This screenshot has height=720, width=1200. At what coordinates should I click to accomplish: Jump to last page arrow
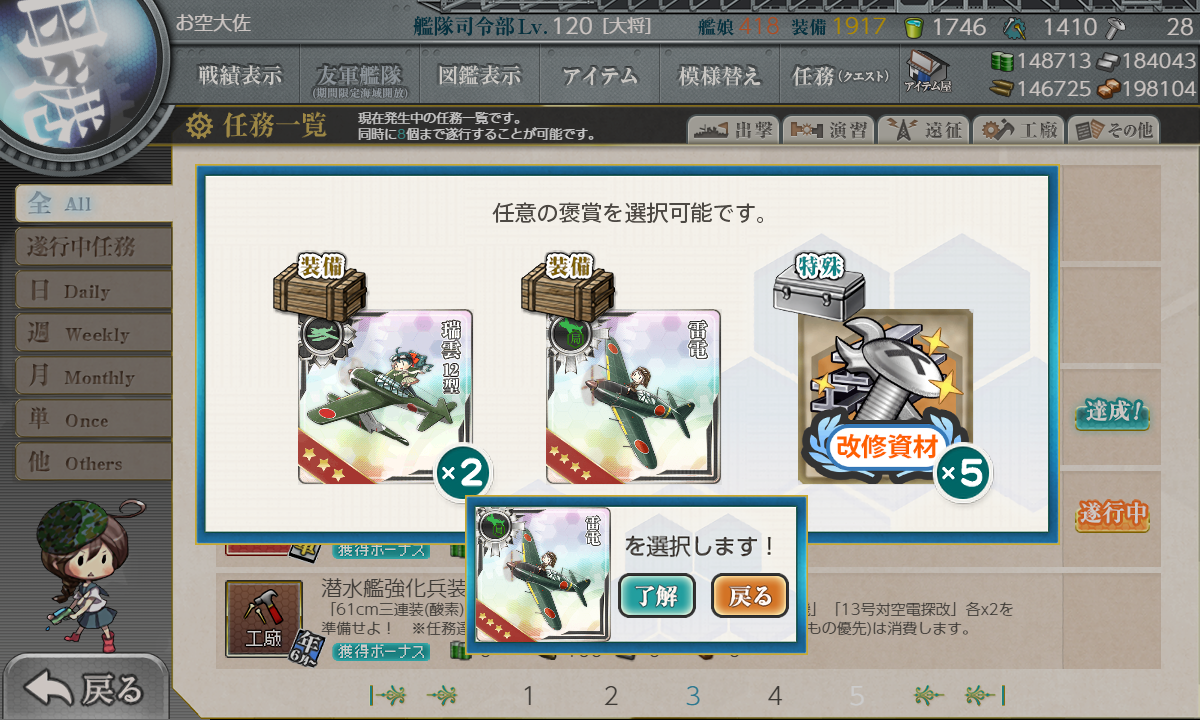pos(985,695)
